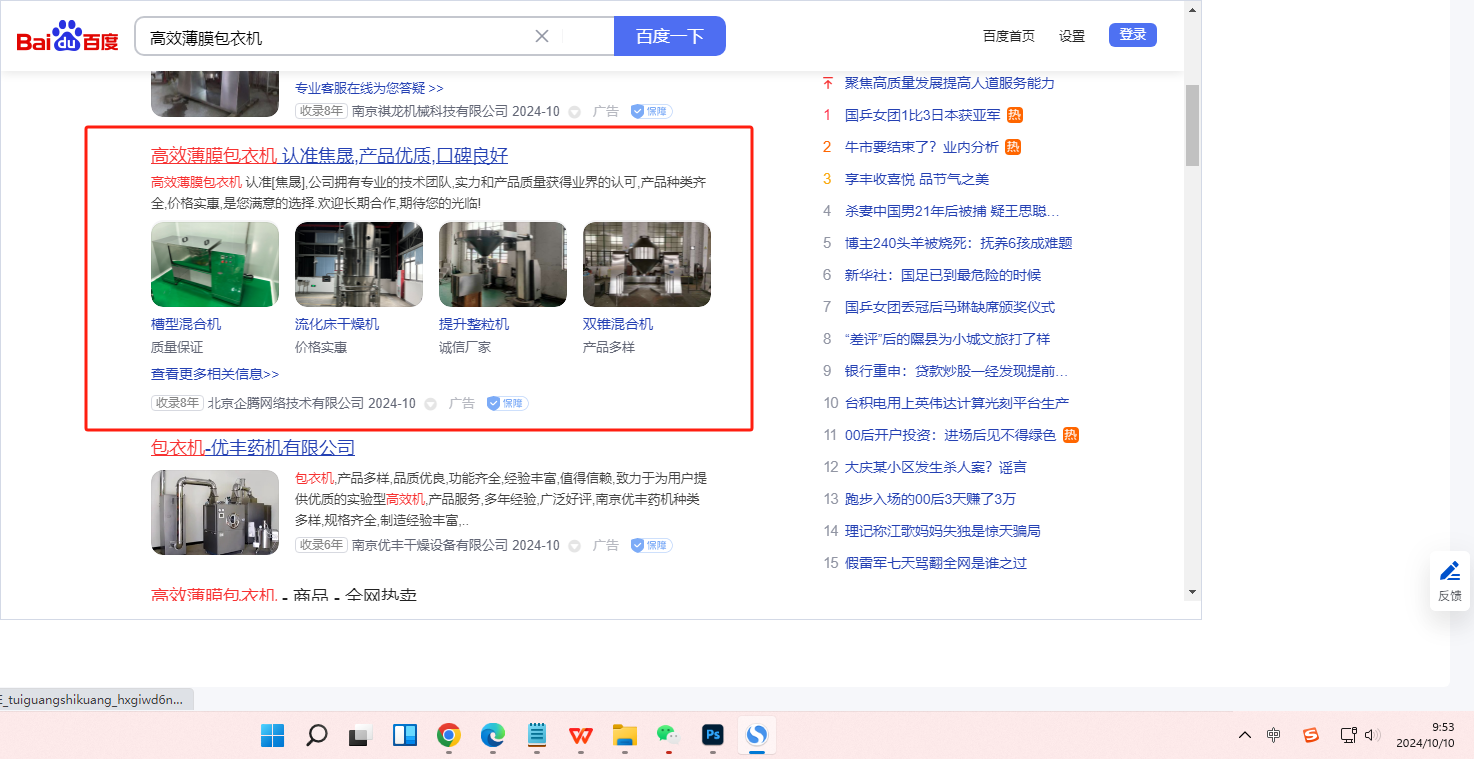
Task: Go to 百度首页
Action: coord(1009,36)
